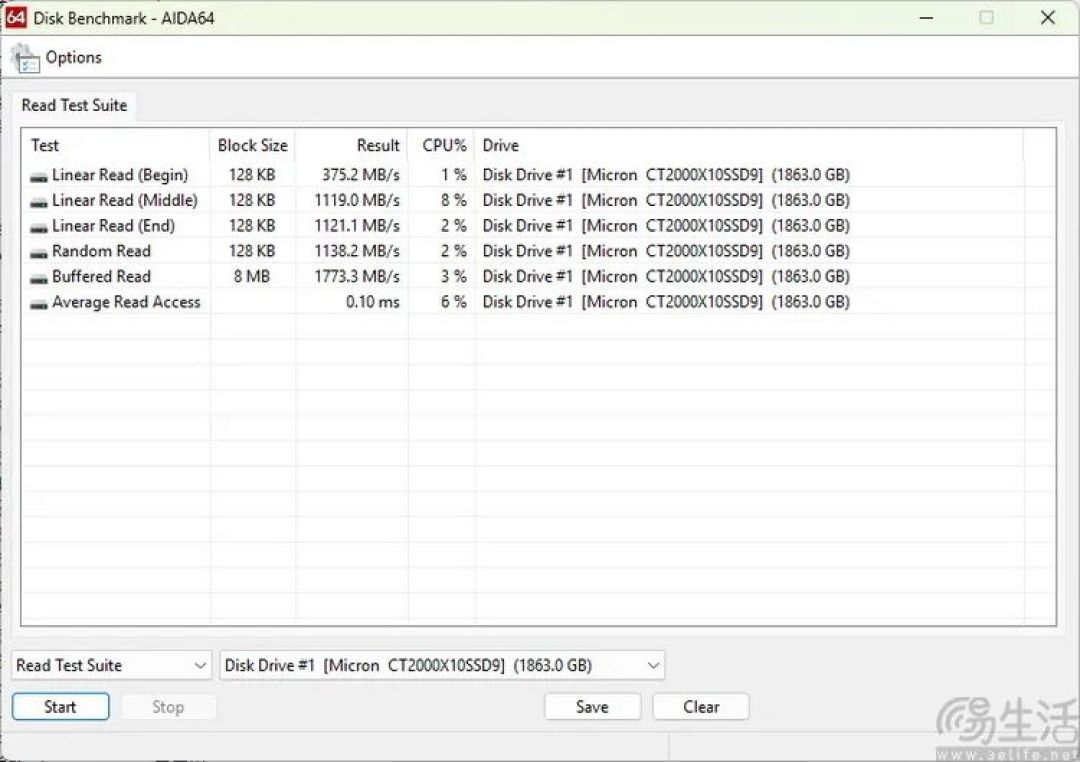
Task: Expand the Disk Drive #1 selection dropdown
Action: coord(441,666)
